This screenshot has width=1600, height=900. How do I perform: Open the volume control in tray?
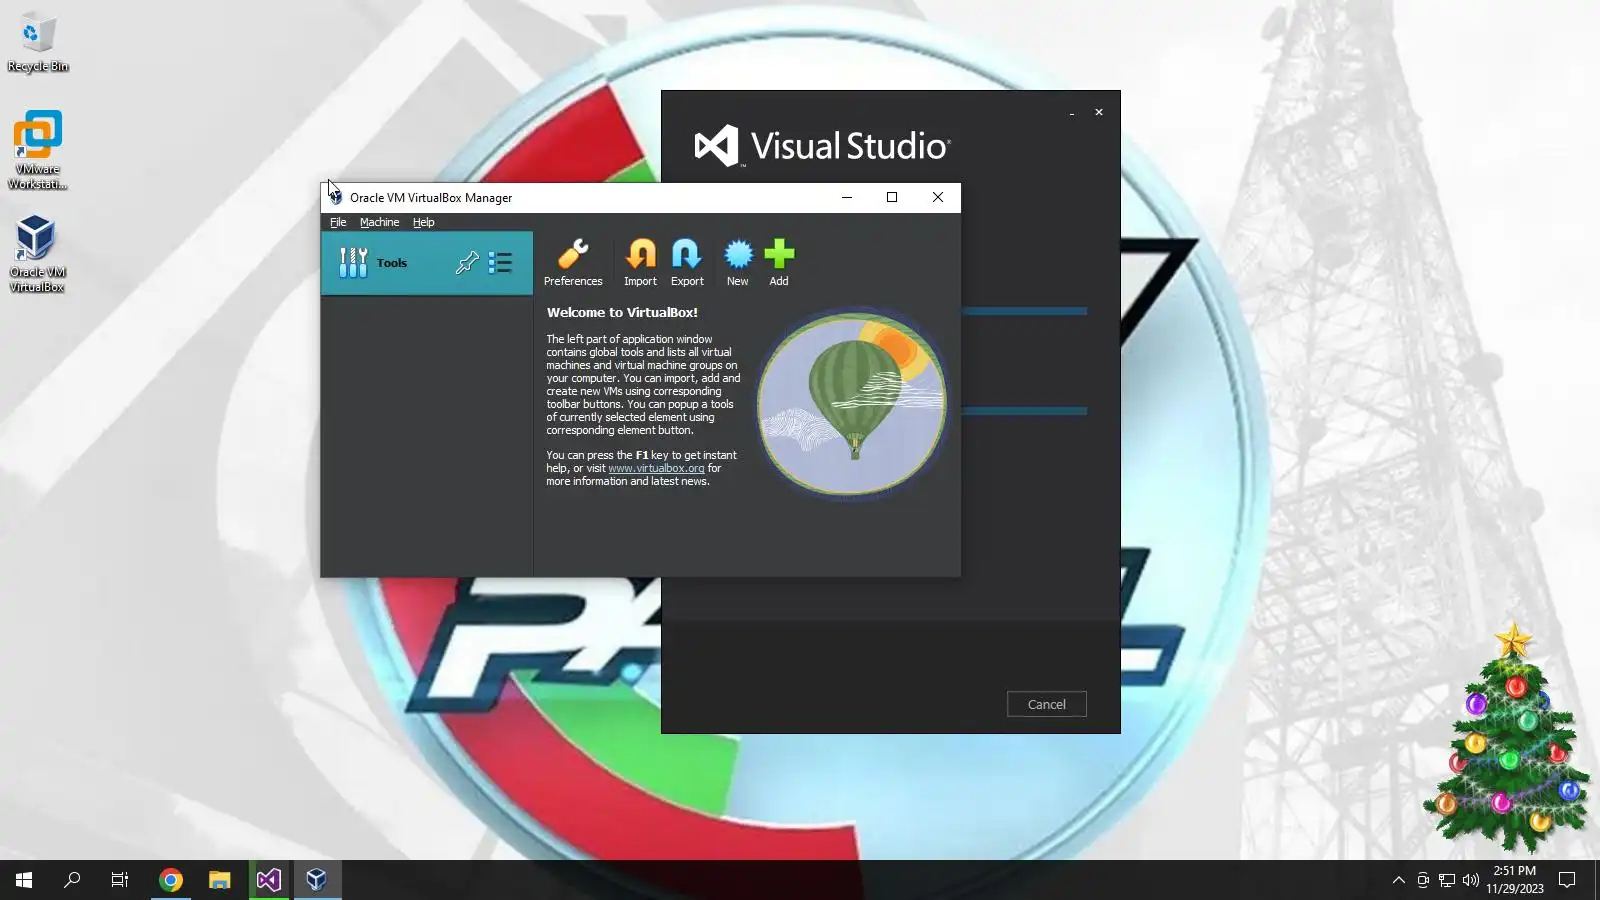[1471, 880]
